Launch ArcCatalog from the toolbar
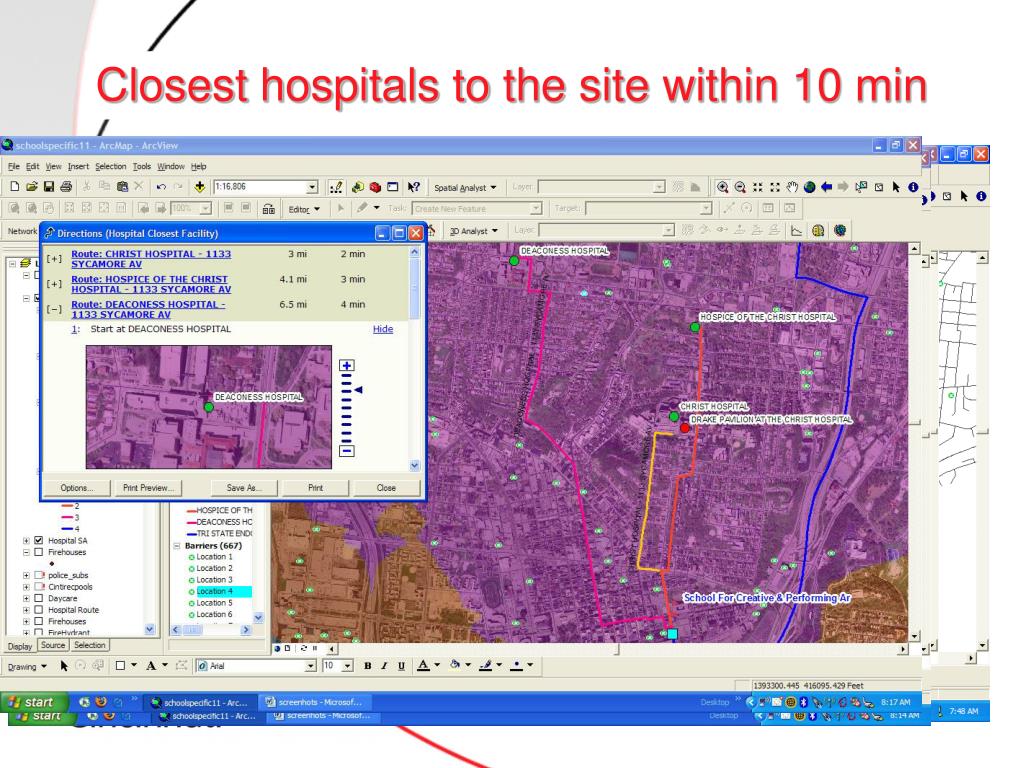Viewport: 1024px width, 768px height. 357,187
